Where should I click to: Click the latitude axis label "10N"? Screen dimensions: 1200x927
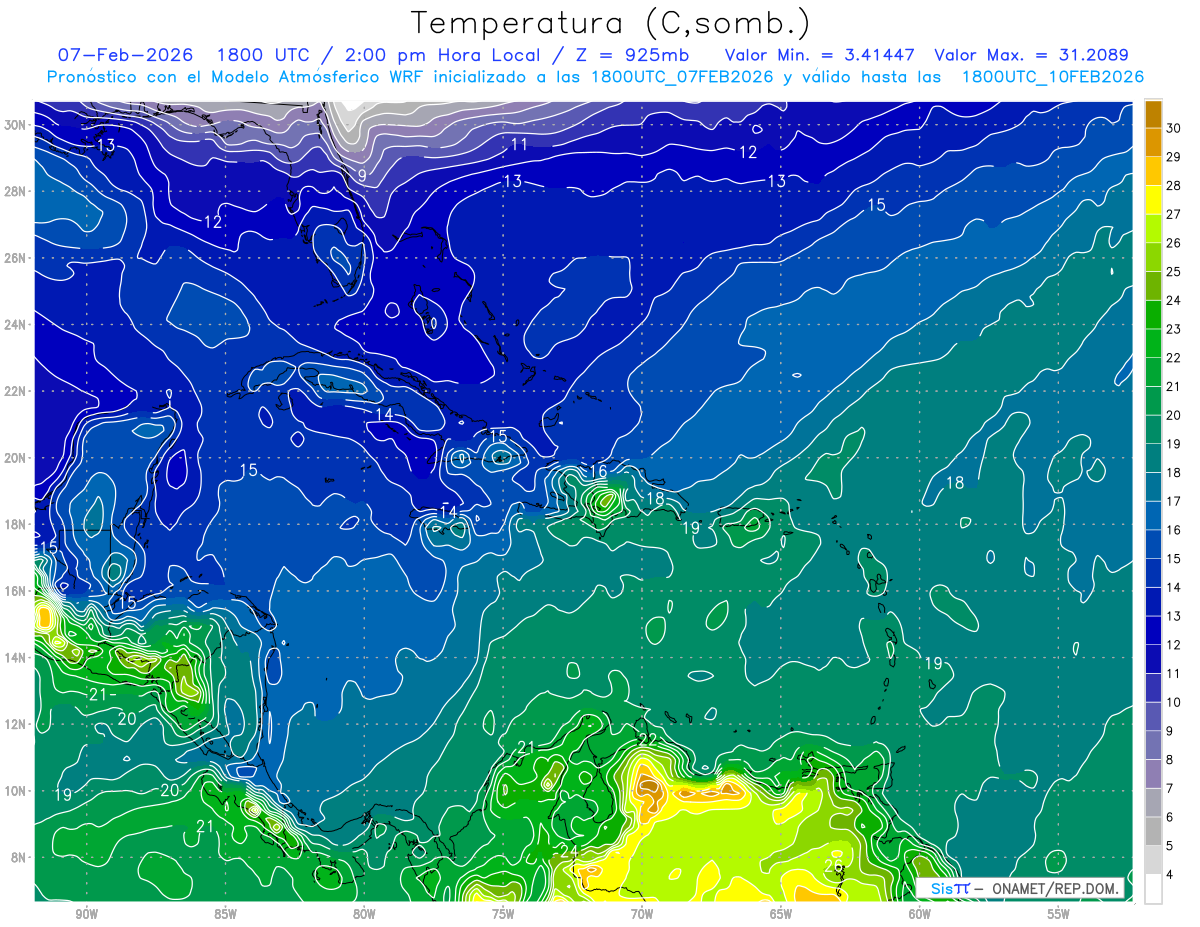click(17, 791)
